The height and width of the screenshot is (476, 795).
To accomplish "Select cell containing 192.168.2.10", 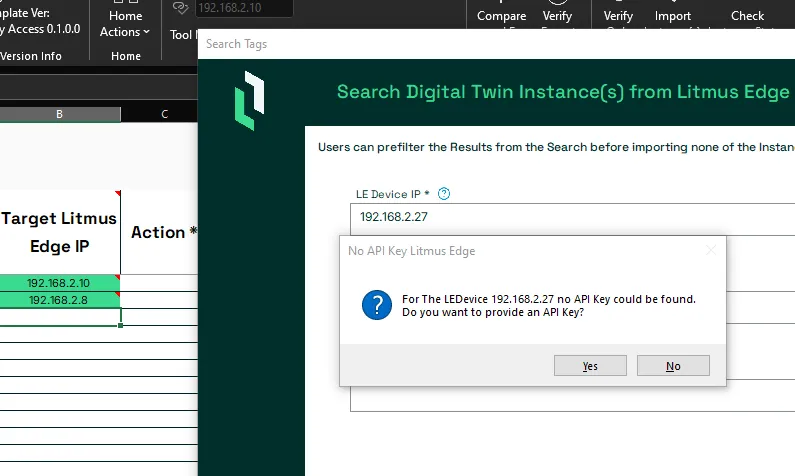I will coord(60,283).
